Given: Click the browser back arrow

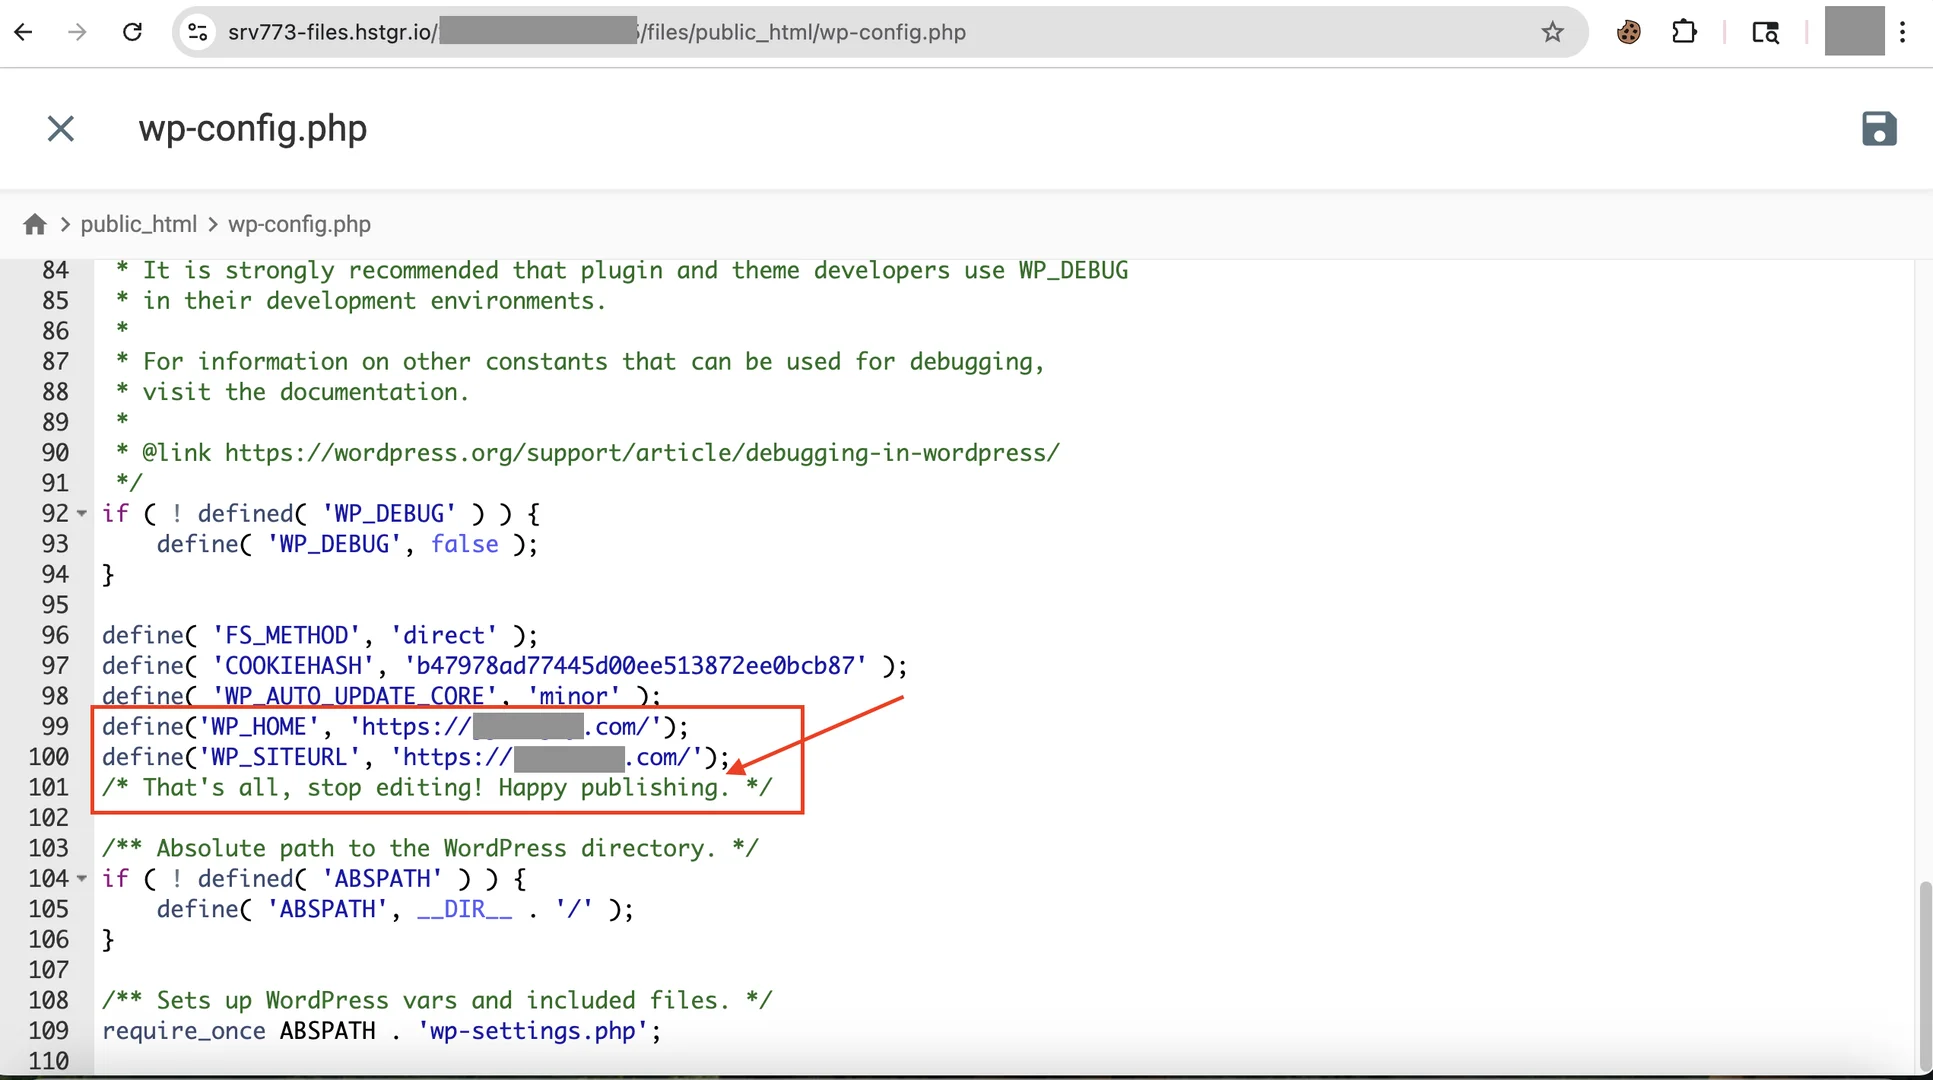Looking at the screenshot, I should pos(24,32).
